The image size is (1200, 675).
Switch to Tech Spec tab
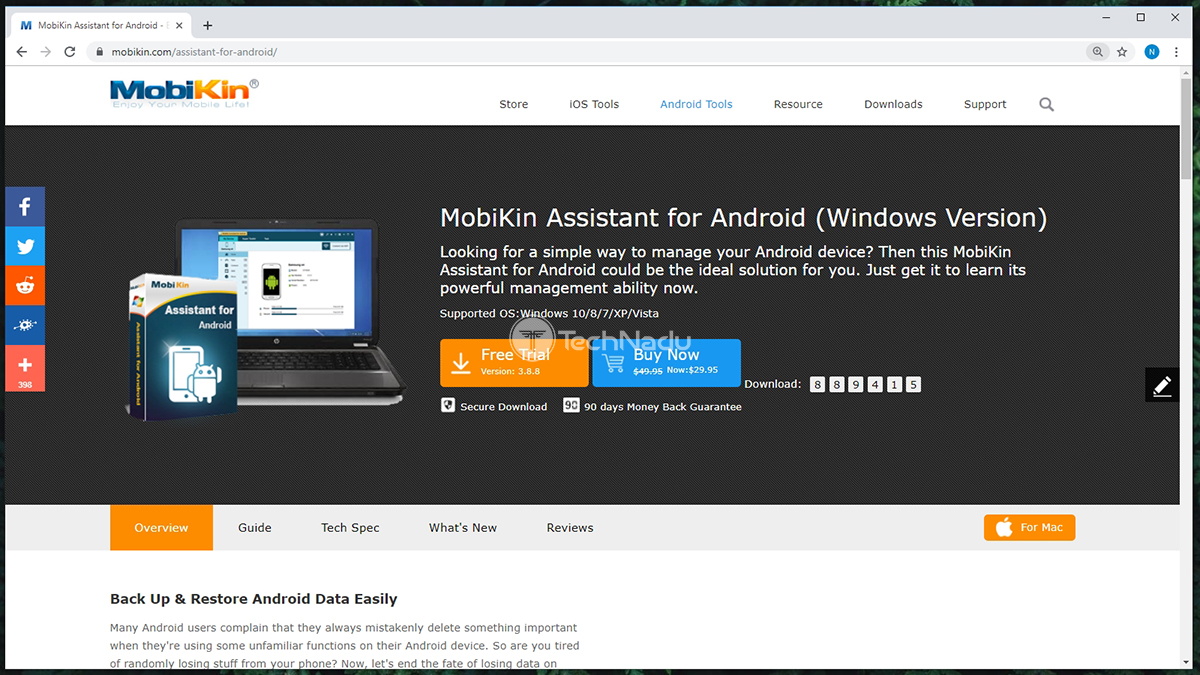pos(350,527)
